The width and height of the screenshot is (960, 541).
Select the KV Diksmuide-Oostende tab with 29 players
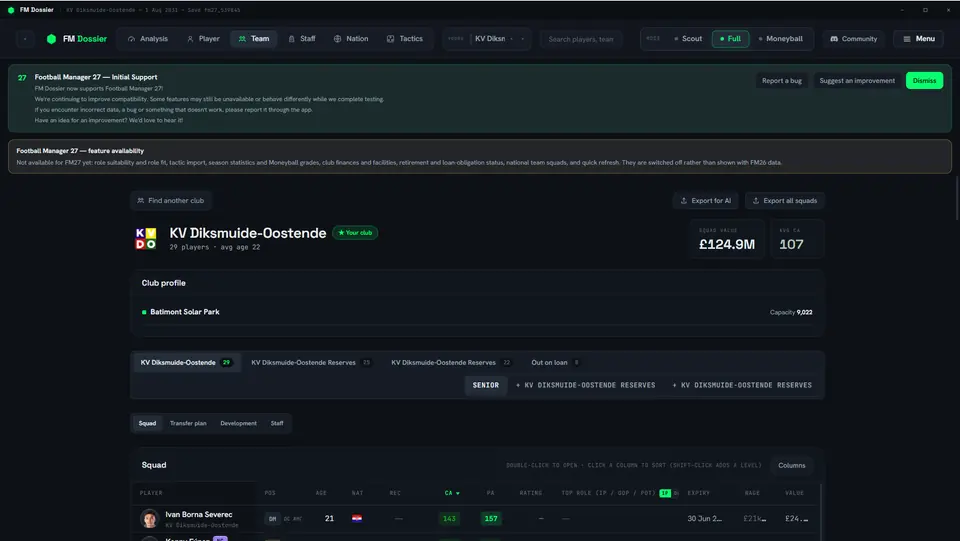point(186,362)
